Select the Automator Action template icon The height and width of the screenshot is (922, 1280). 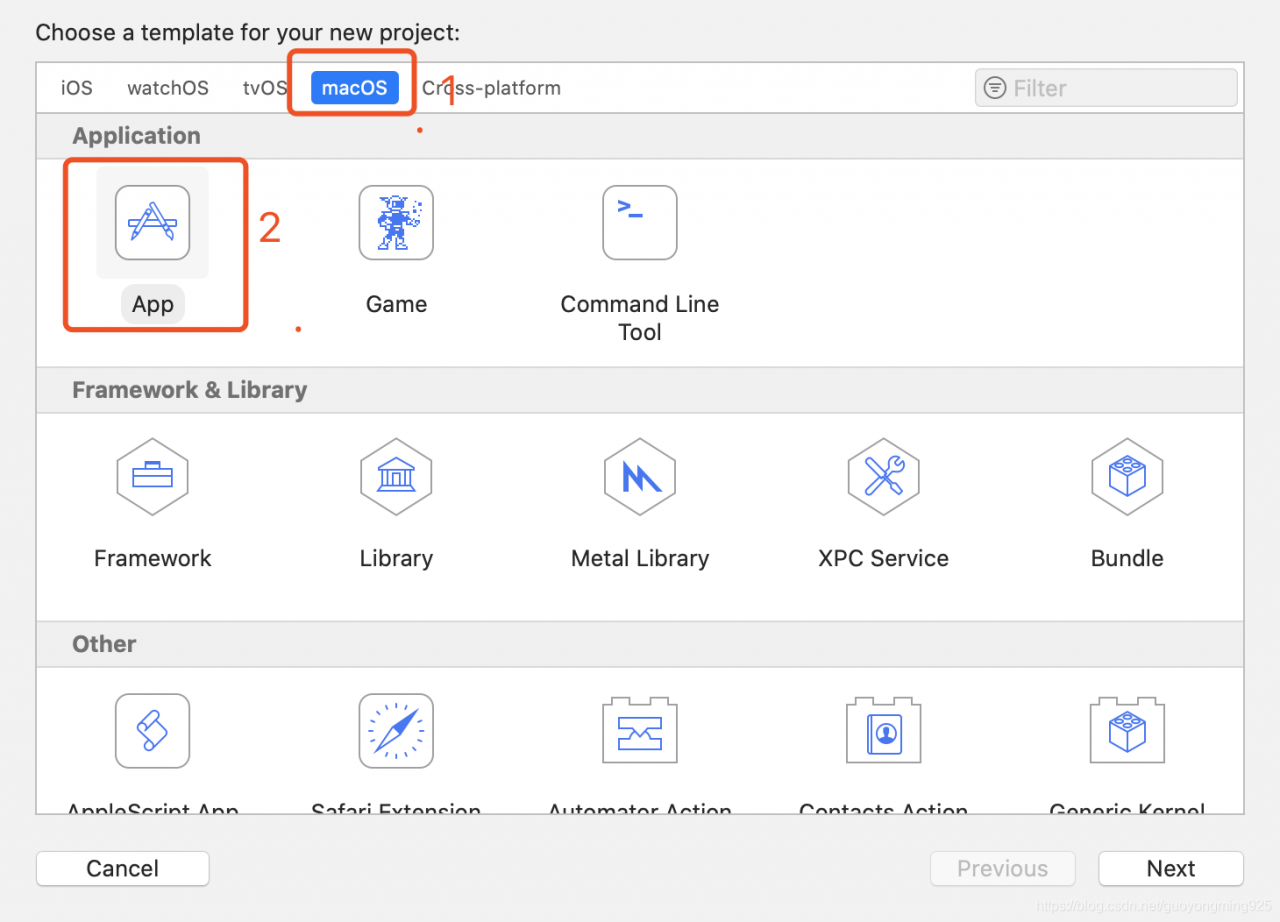[639, 731]
